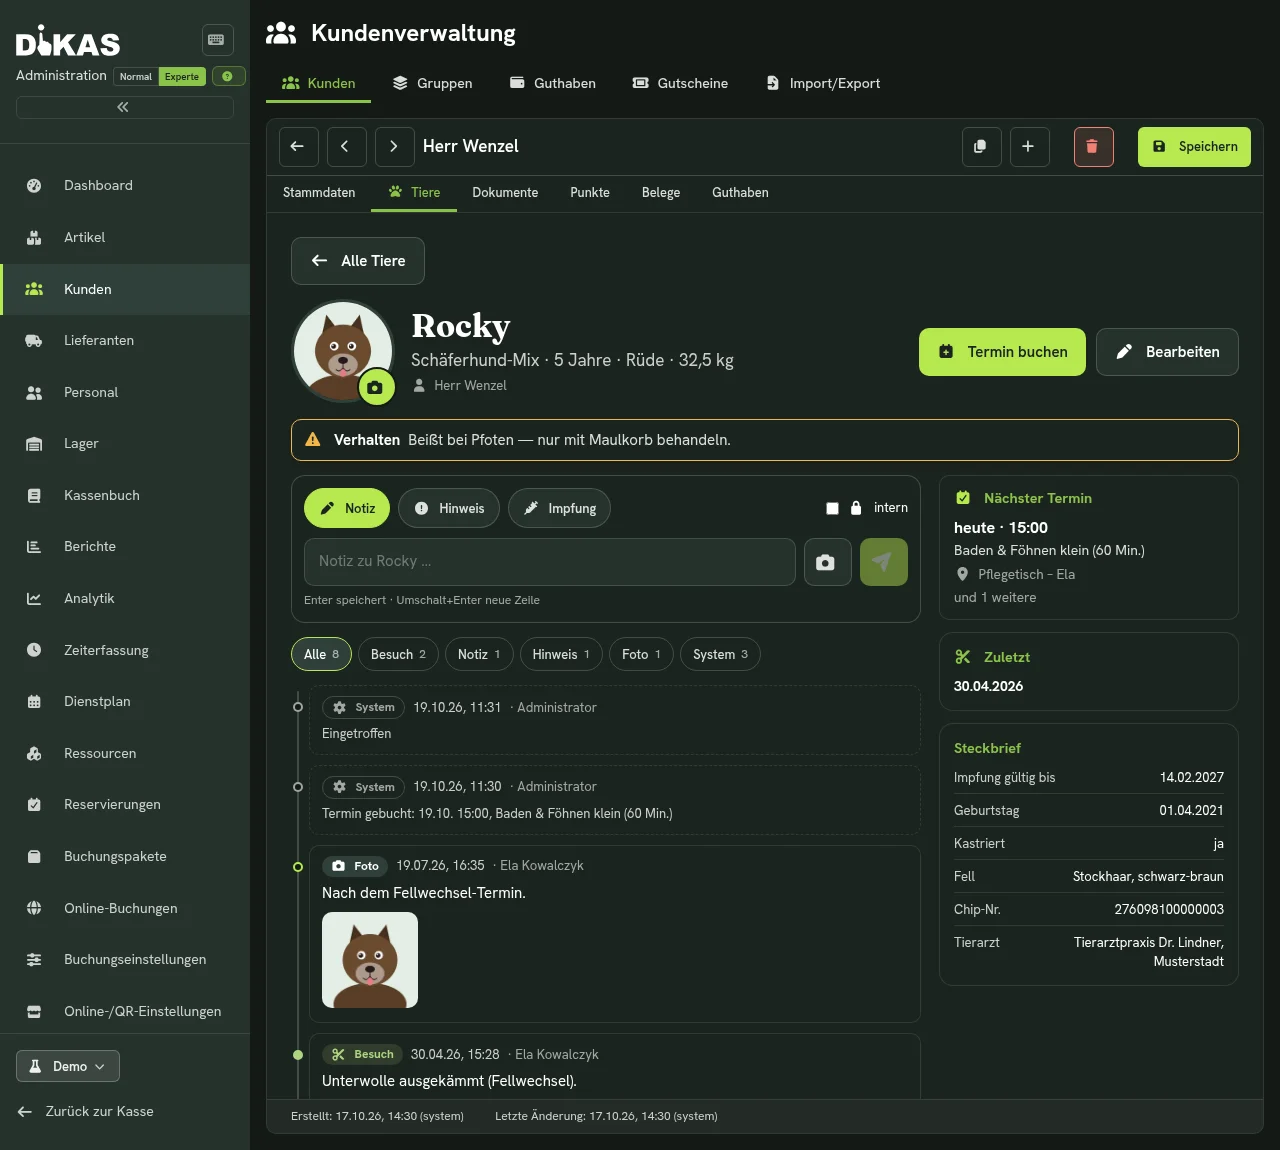Click into the Notiz zu Rocky field
The height and width of the screenshot is (1150, 1280).
pos(550,562)
